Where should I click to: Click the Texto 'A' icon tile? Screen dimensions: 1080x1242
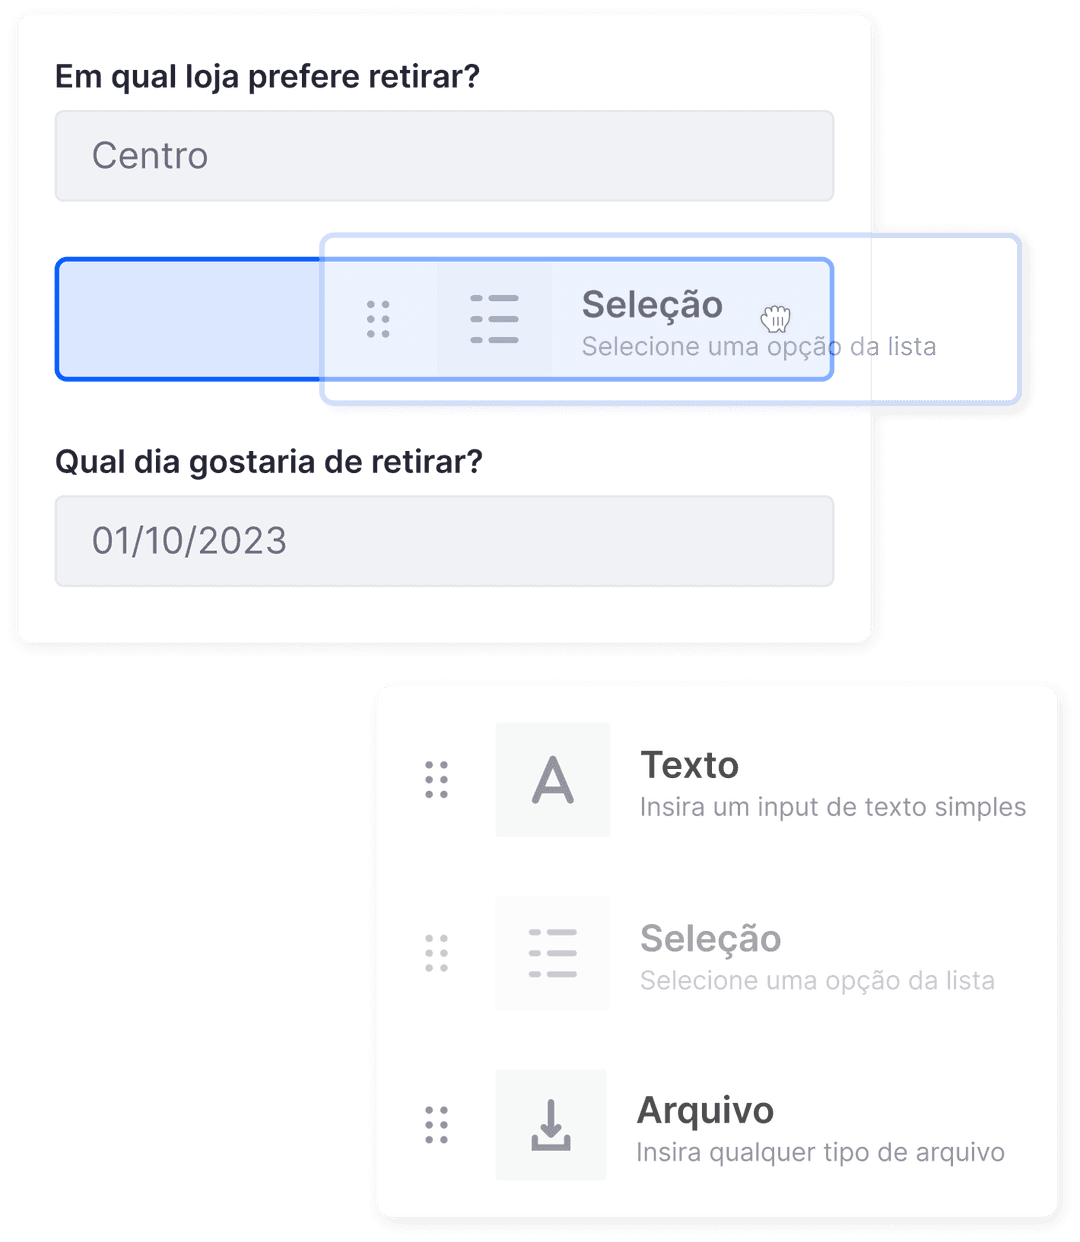pos(553,780)
